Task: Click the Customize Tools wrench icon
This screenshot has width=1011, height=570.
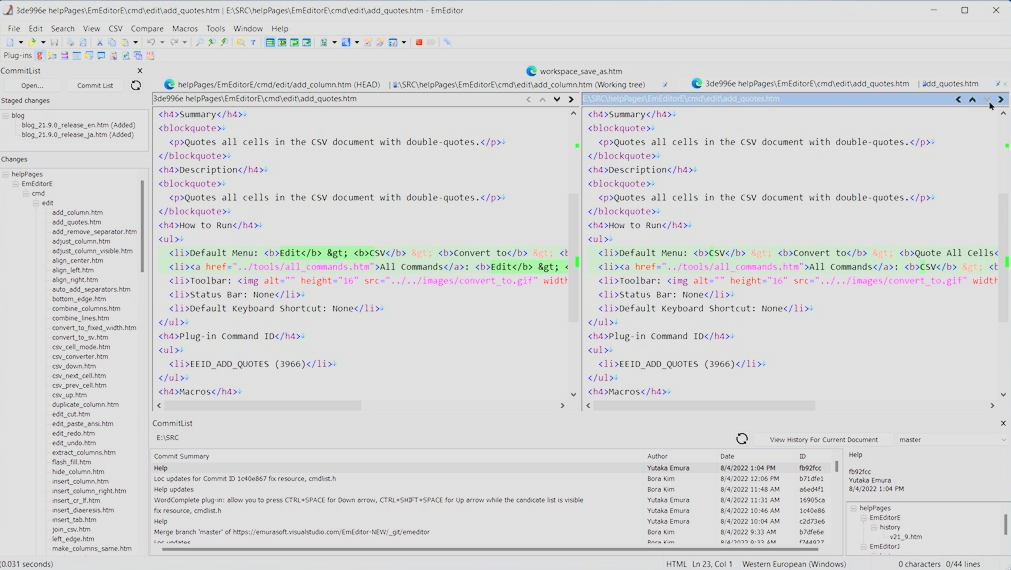Action: [447, 42]
